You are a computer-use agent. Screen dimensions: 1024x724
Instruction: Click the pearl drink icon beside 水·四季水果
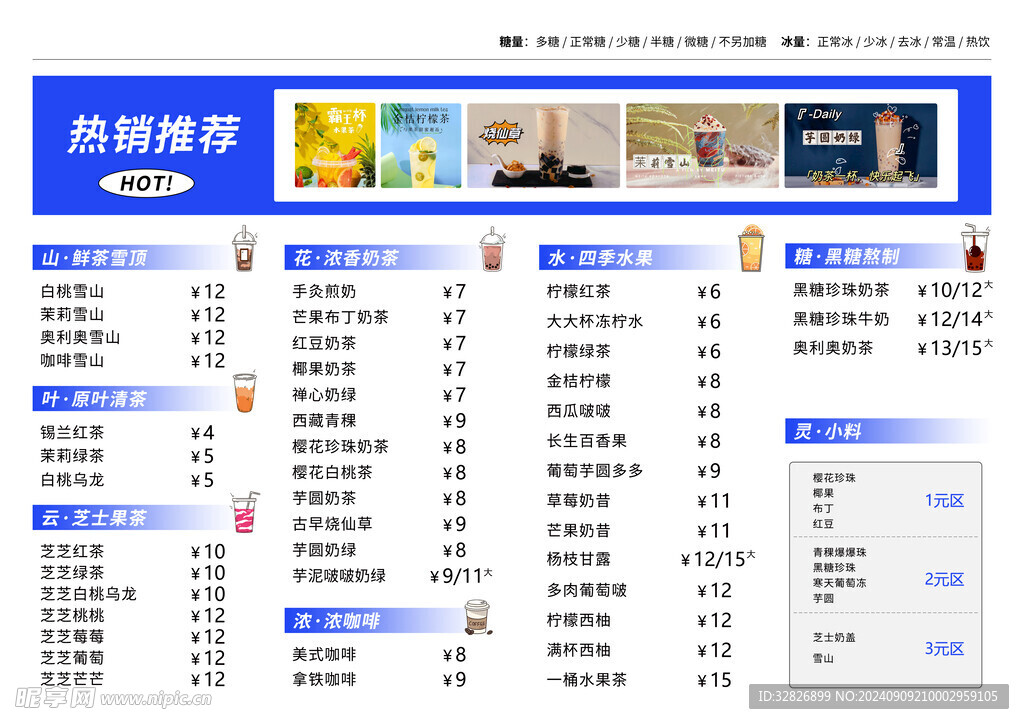click(x=752, y=251)
